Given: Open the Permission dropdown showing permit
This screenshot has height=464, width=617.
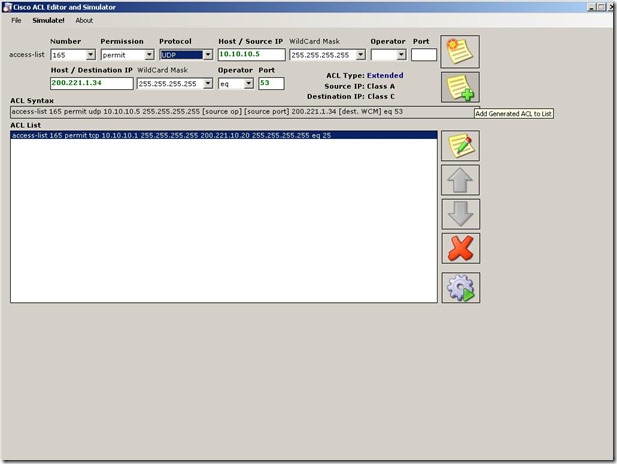Looking at the screenshot, I should (149, 55).
